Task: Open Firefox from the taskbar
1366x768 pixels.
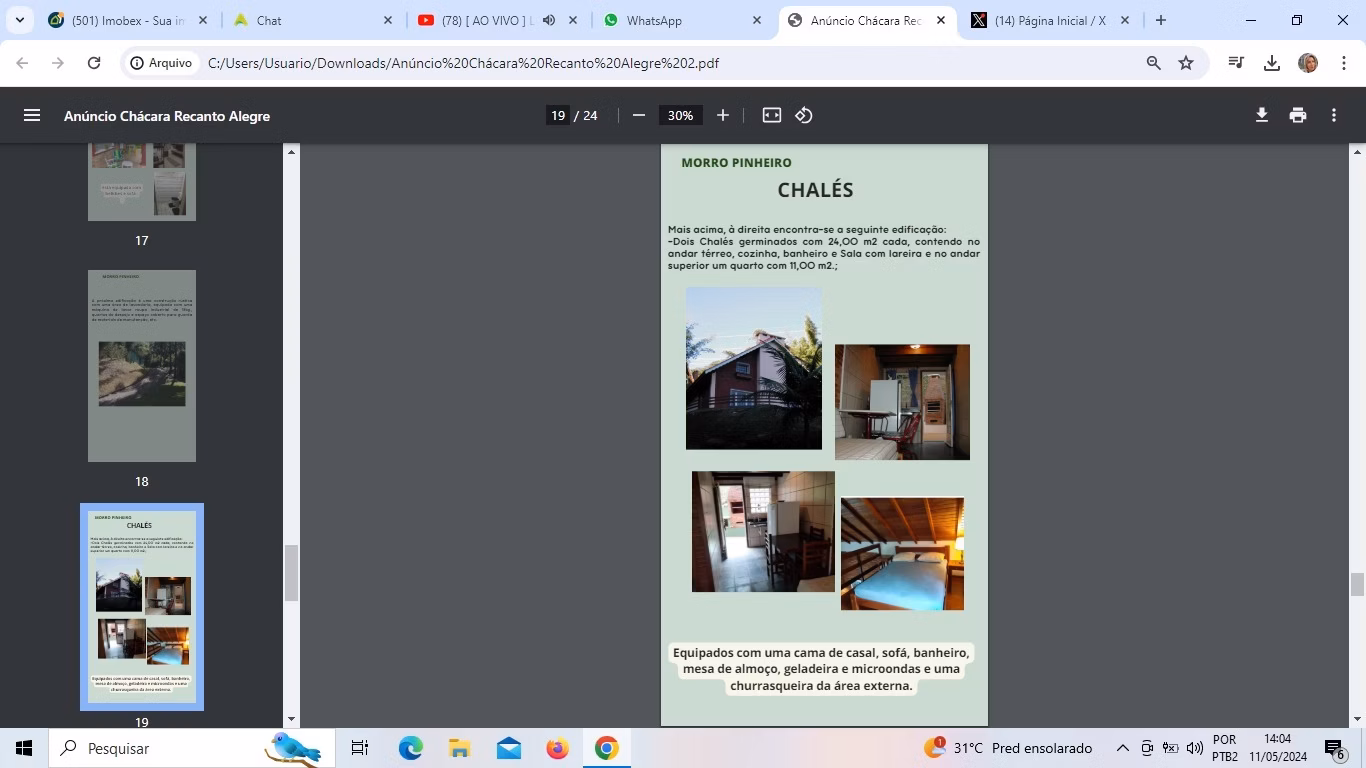Action: (x=558, y=748)
